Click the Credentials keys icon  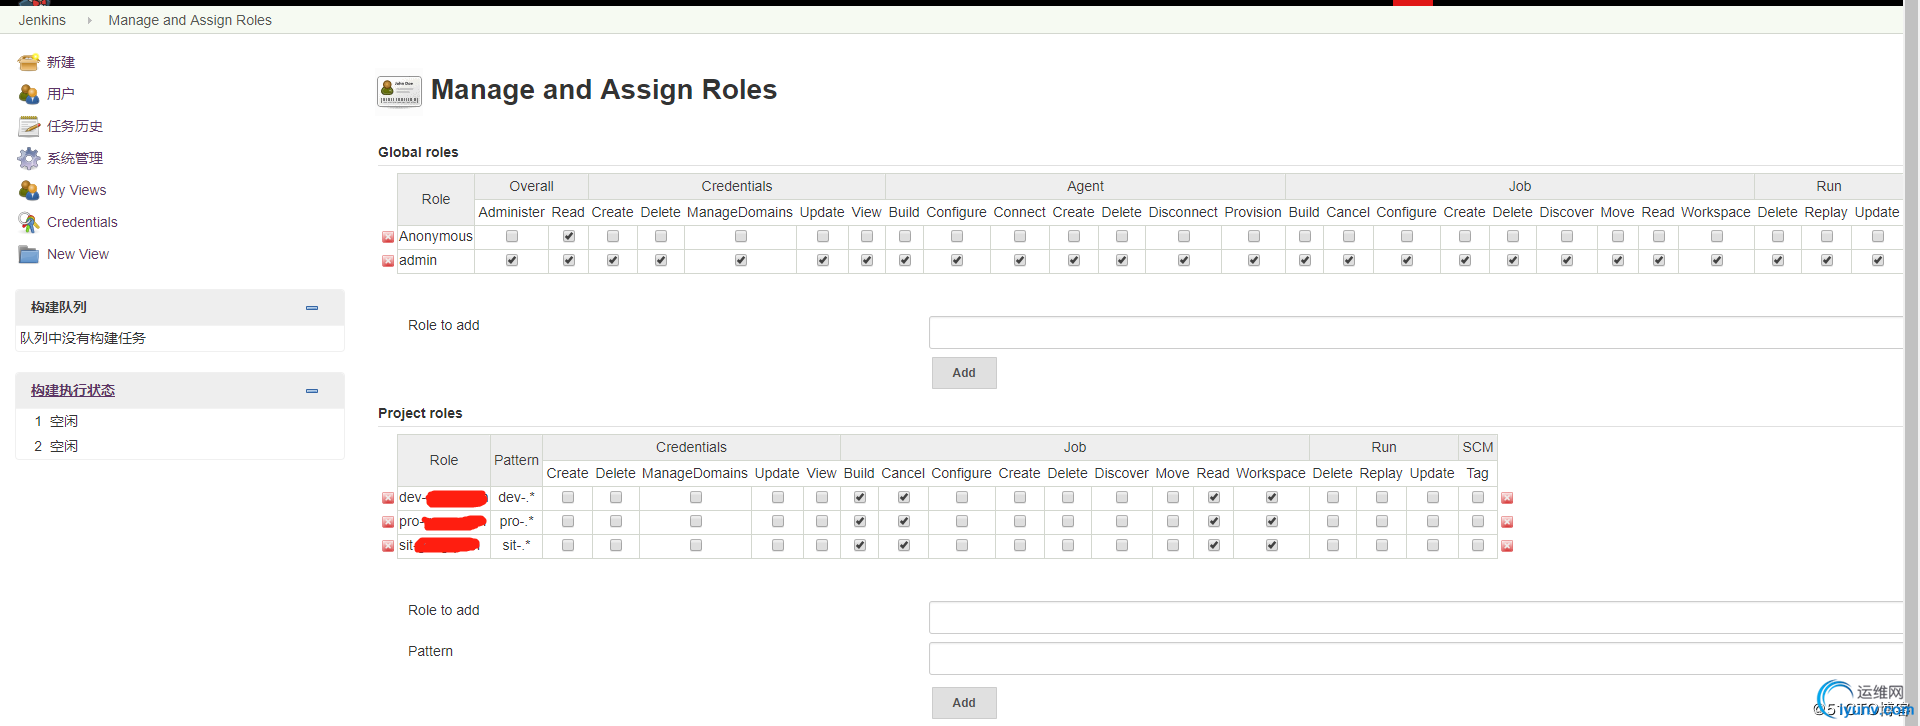(29, 222)
